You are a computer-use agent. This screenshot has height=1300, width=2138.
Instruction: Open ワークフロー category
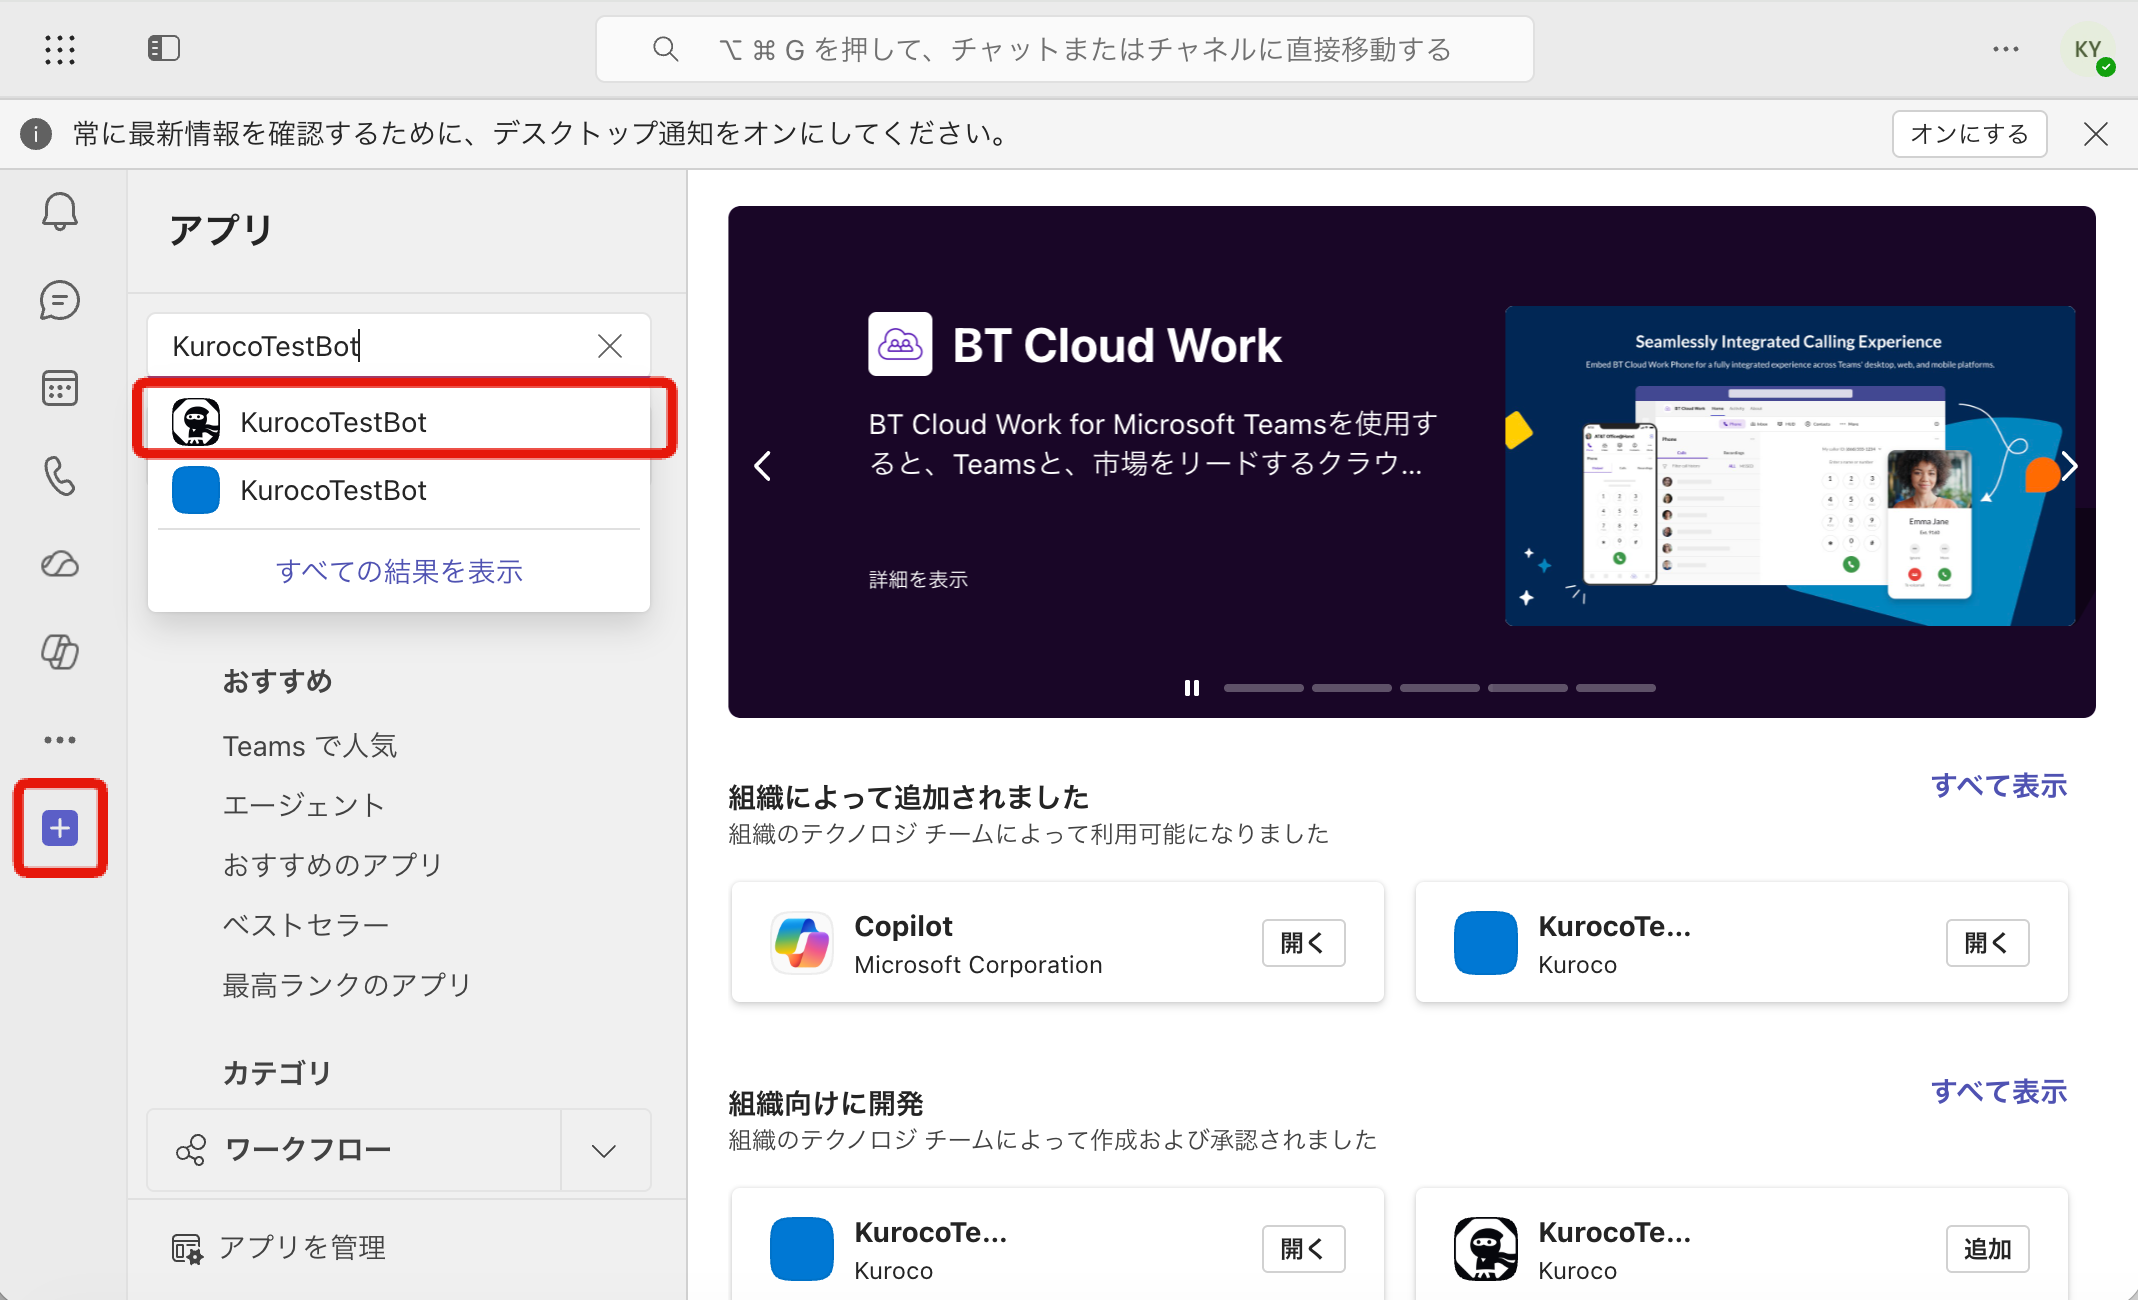(x=354, y=1150)
